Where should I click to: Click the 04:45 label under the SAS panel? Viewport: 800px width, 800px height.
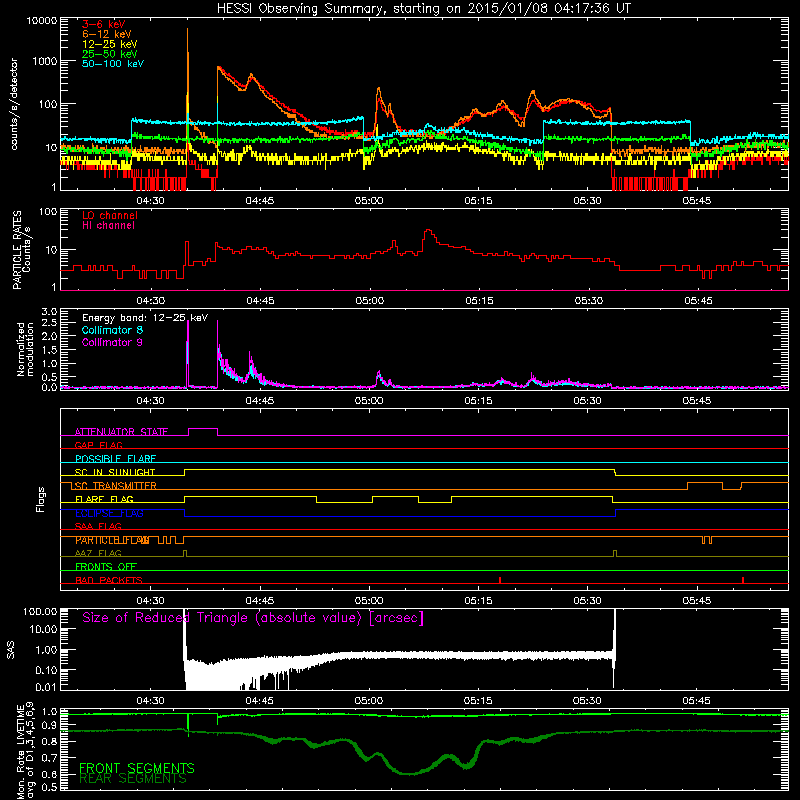point(260,701)
